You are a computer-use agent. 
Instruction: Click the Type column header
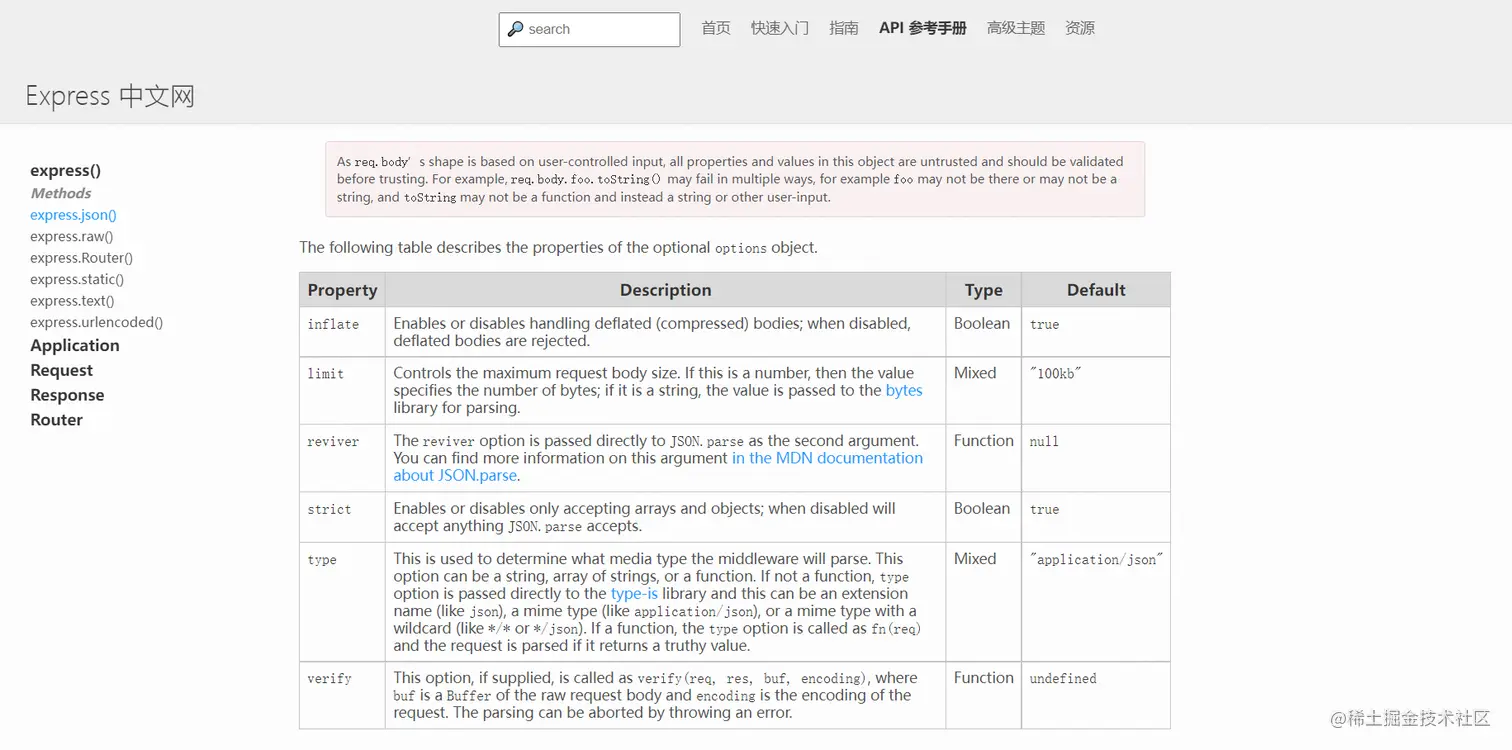[983, 290]
